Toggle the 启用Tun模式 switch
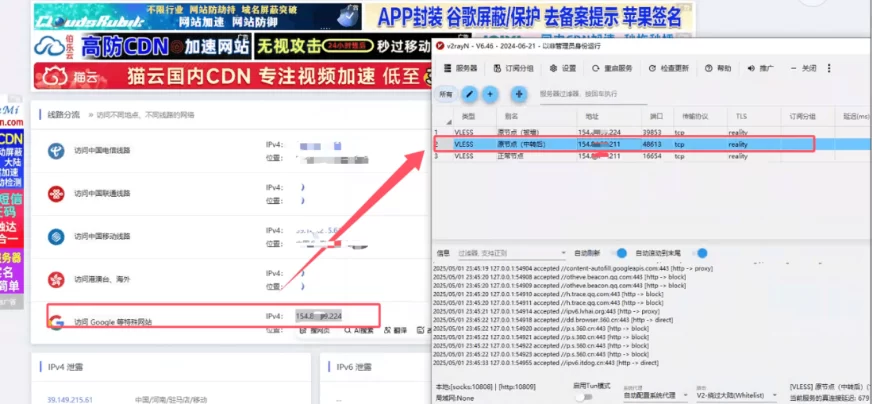This screenshot has width=873, height=404. 583,397
